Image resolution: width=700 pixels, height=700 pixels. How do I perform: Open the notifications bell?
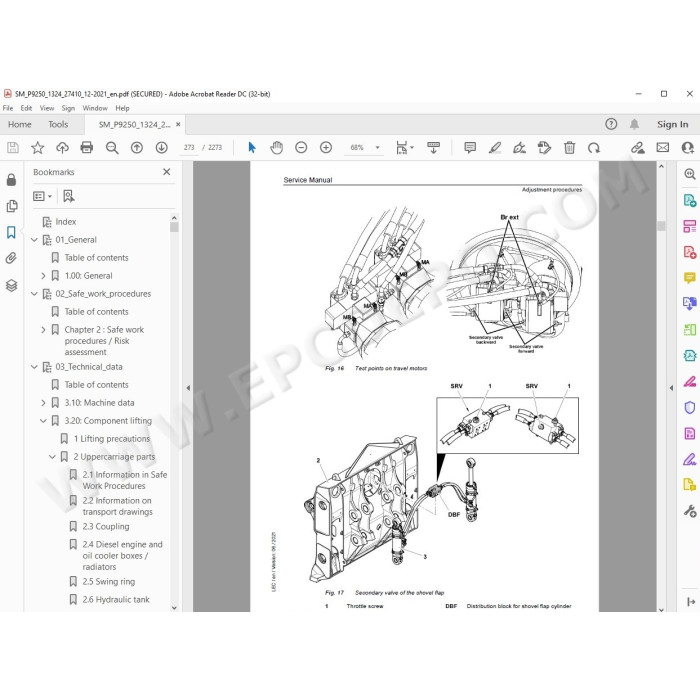click(634, 124)
